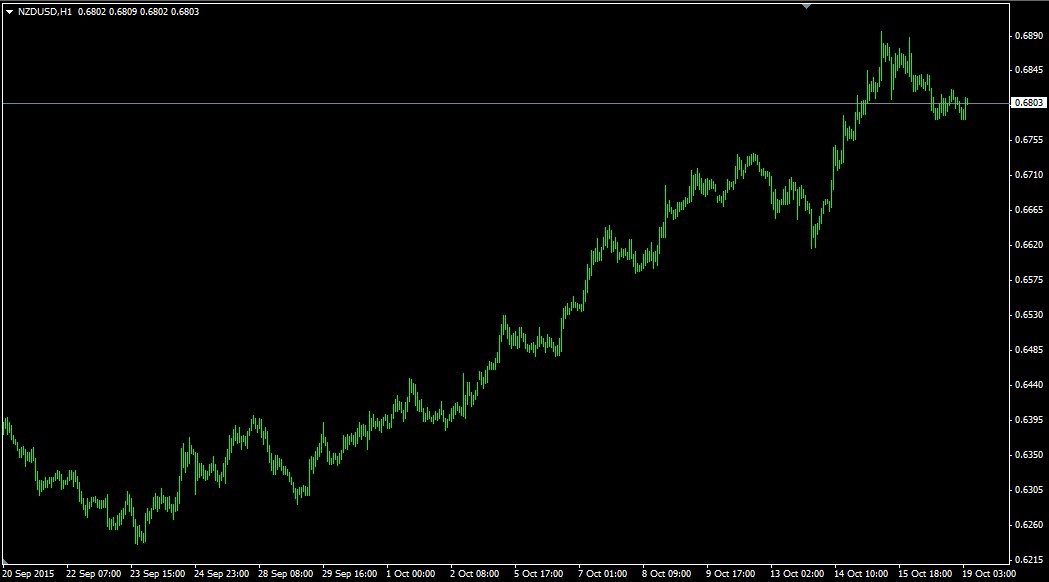The image size is (1049, 582).
Task: Click the 9 Oct 17:00 time label
Action: coord(731,574)
